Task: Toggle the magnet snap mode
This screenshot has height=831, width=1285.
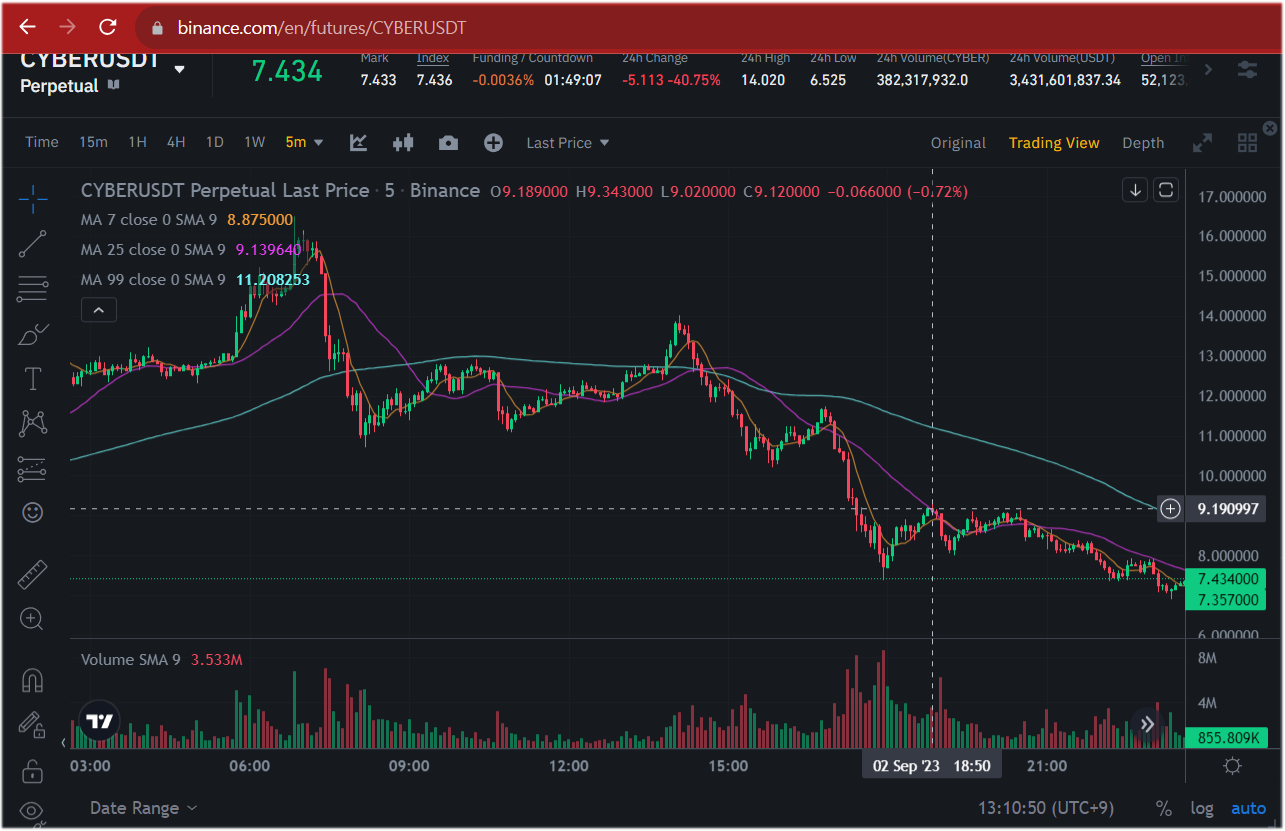Action: click(33, 680)
